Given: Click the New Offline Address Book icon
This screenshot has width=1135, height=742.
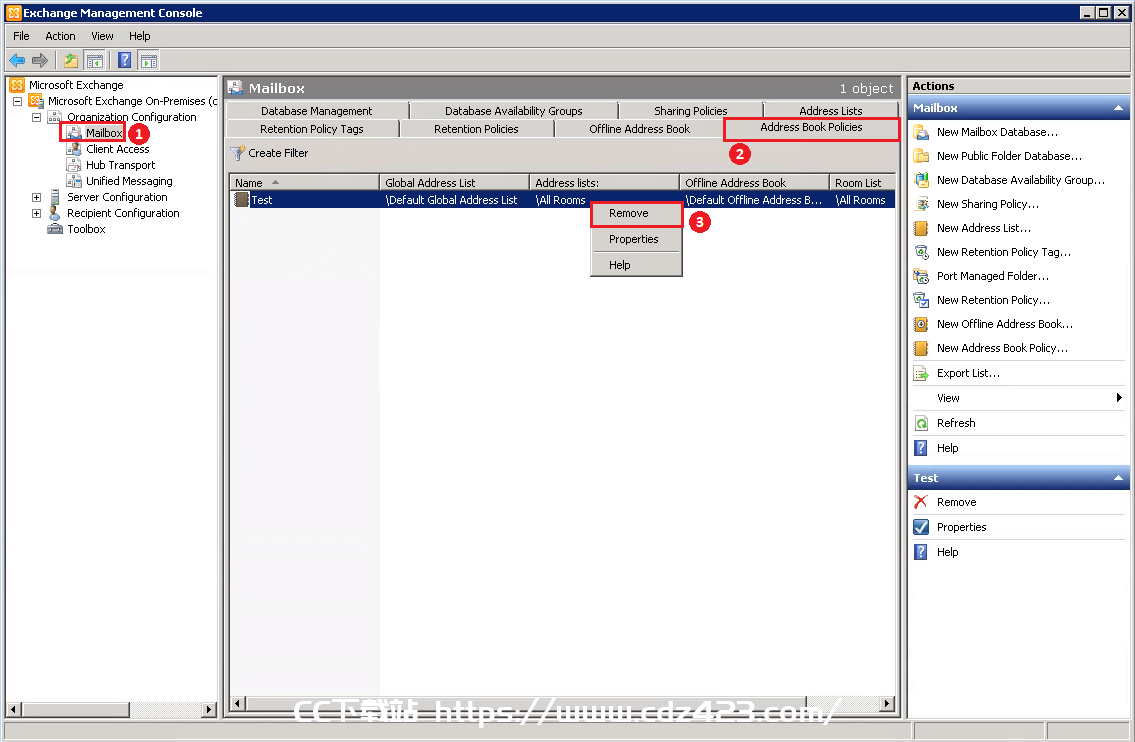Looking at the screenshot, I should [x=921, y=324].
